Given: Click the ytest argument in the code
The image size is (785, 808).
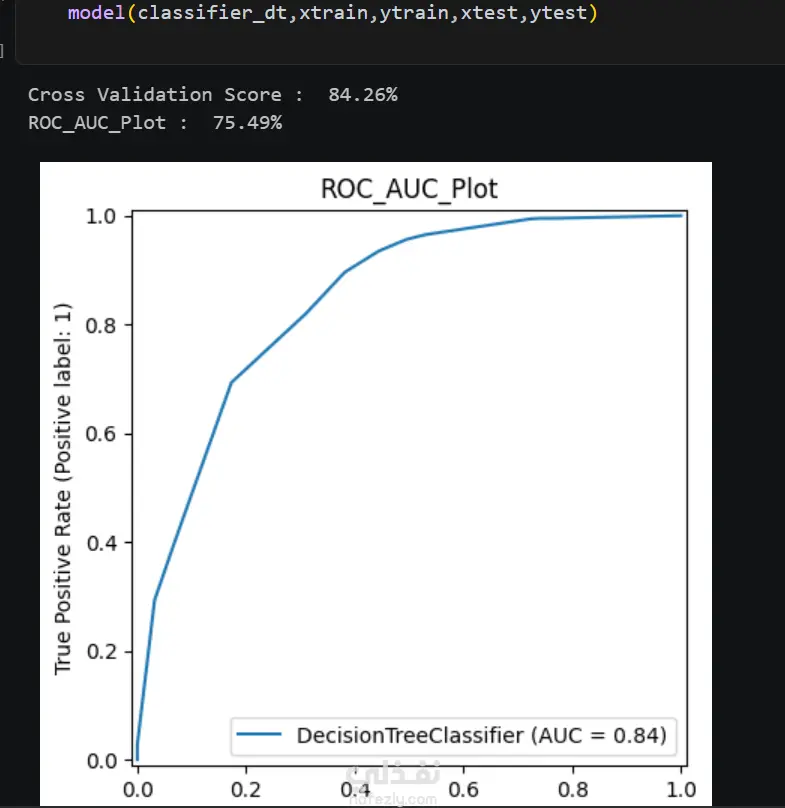Looking at the screenshot, I should [x=559, y=13].
